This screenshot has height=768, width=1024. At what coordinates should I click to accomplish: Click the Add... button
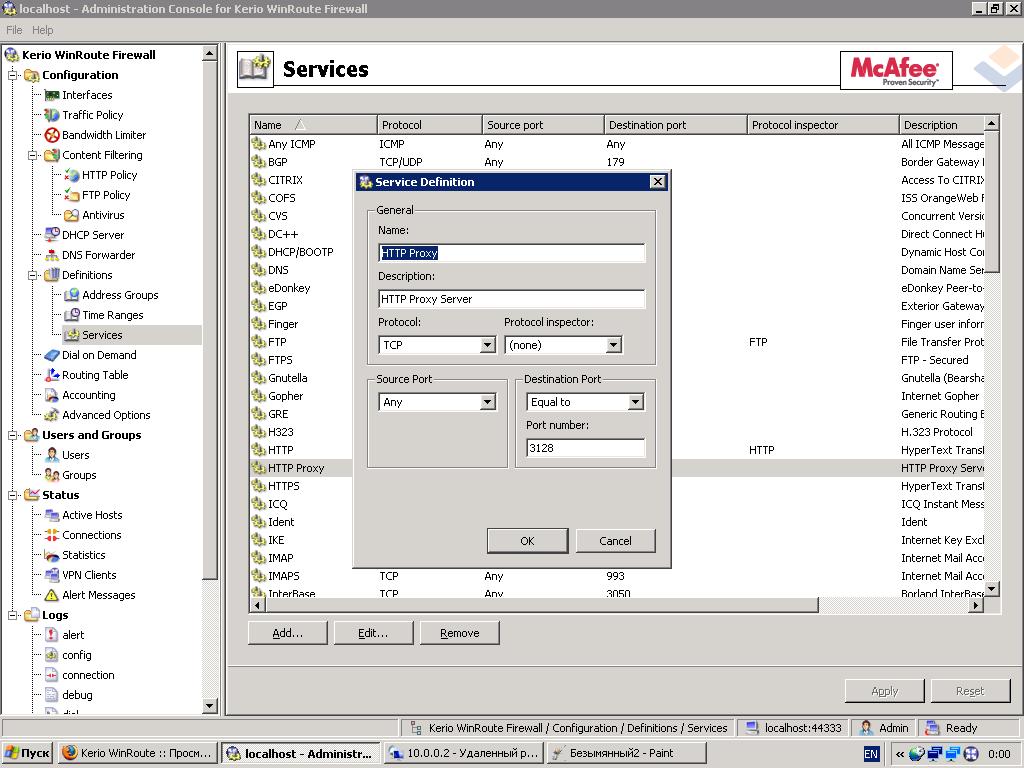point(287,633)
